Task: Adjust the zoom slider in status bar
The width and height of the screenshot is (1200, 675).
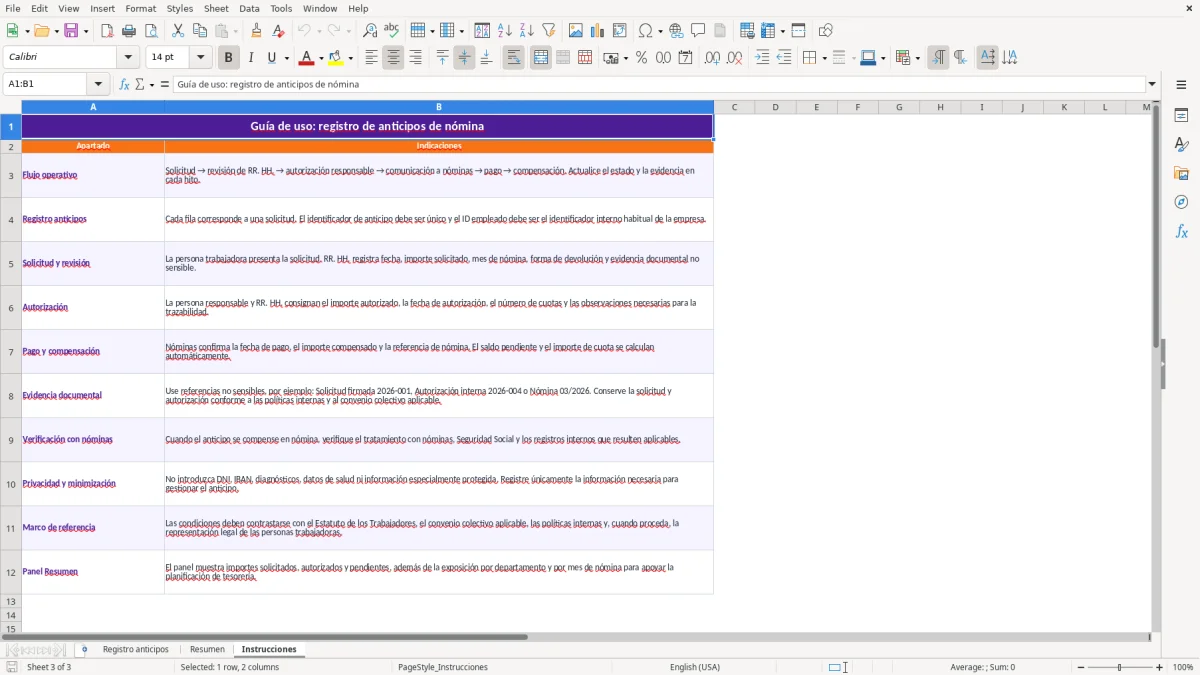Action: (1120, 667)
